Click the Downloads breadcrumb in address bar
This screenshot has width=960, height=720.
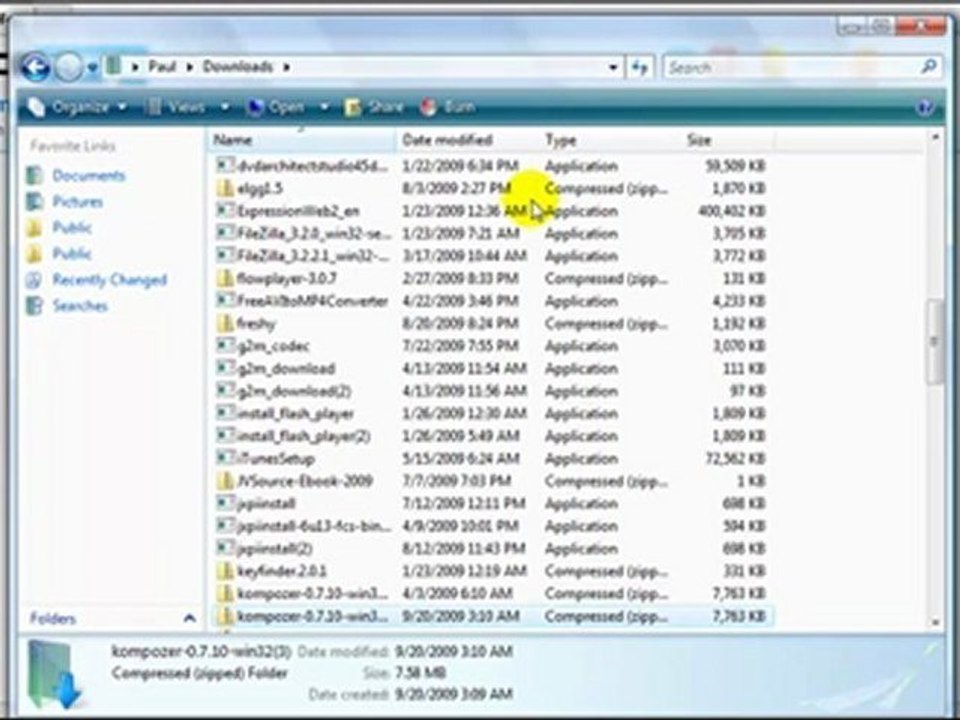[x=238, y=66]
